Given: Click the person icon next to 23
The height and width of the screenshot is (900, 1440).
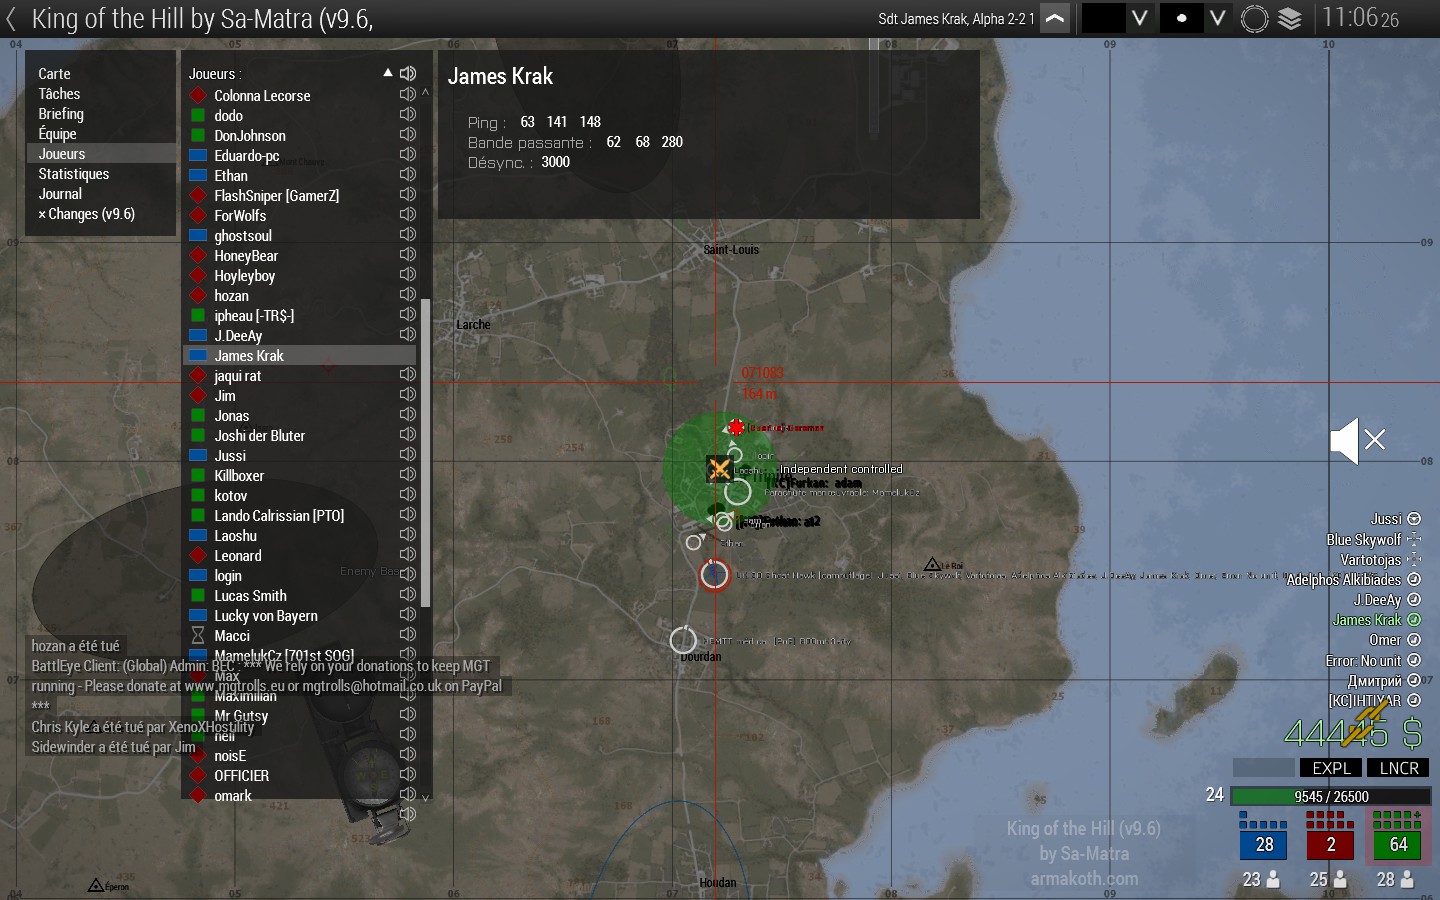Looking at the screenshot, I should point(1274,879).
